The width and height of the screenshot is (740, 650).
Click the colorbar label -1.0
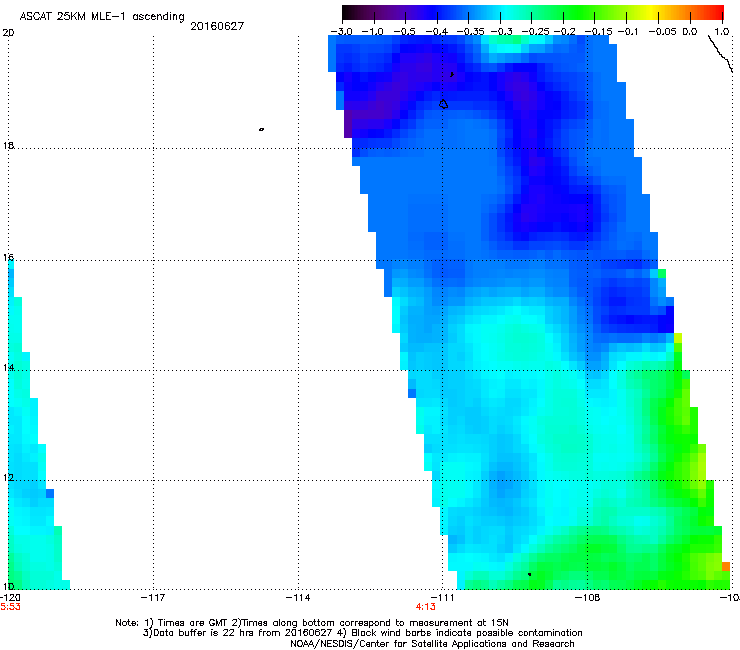[372, 32]
